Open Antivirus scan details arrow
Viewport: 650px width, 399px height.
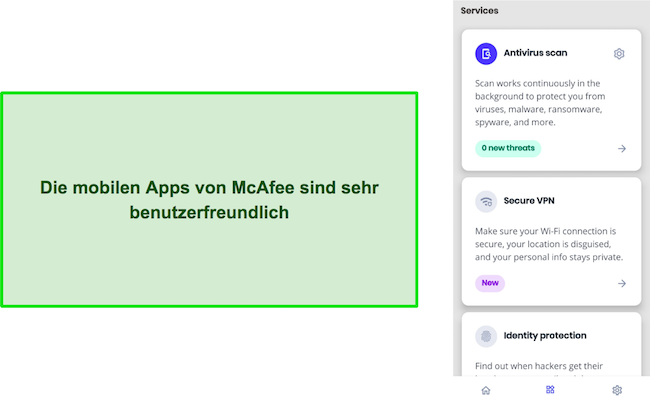pos(622,148)
